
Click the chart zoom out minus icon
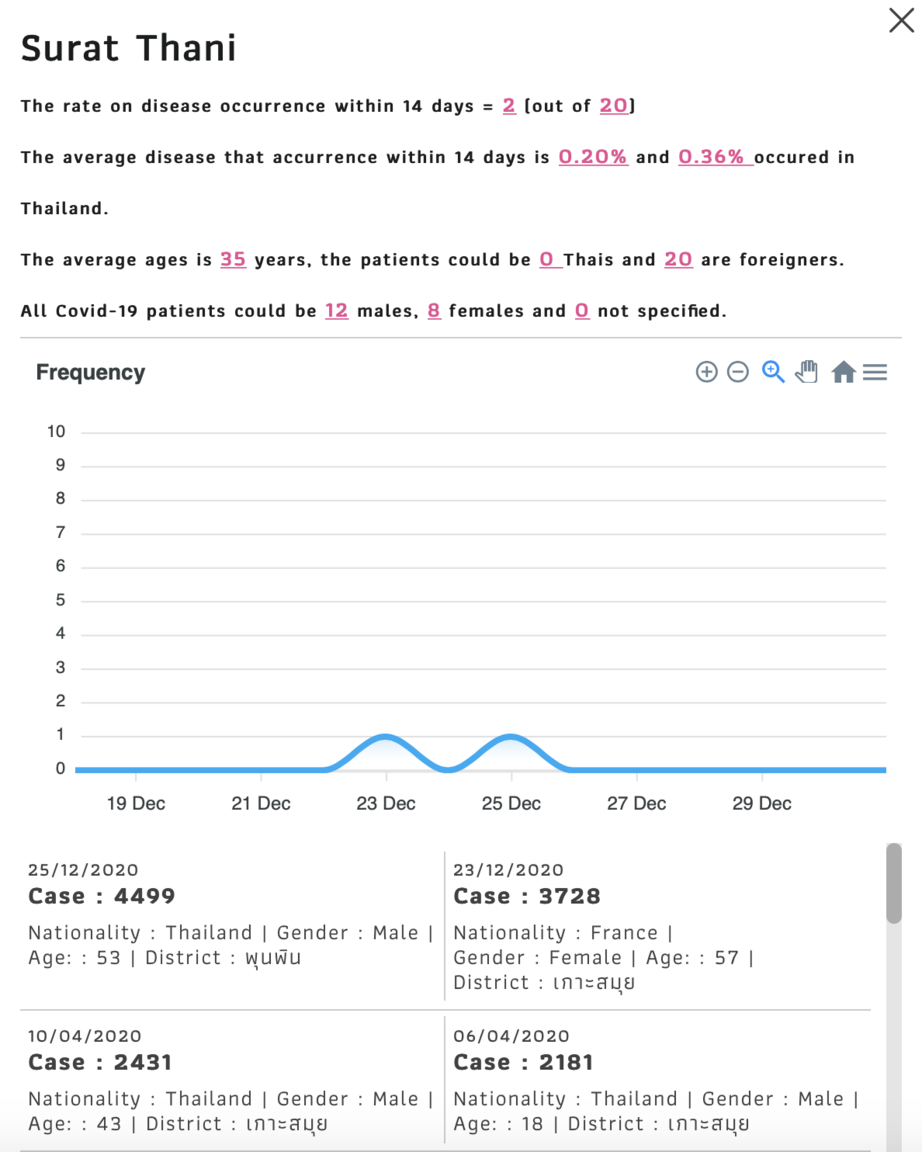click(738, 372)
